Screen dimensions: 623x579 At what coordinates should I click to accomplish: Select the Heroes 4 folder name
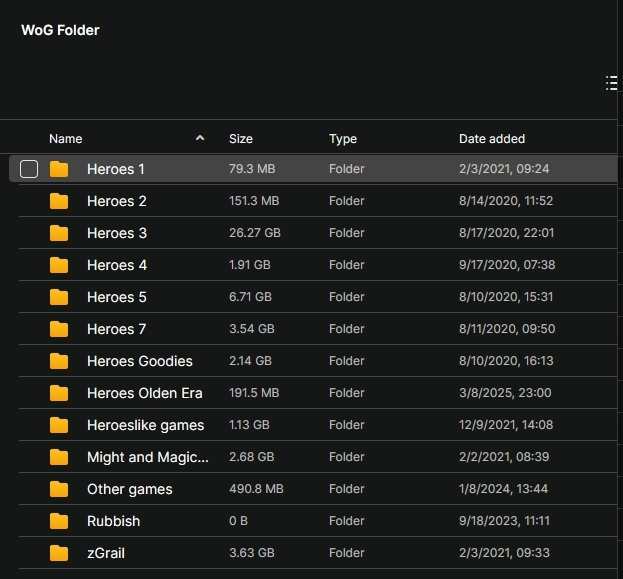pyautogui.click(x=117, y=265)
